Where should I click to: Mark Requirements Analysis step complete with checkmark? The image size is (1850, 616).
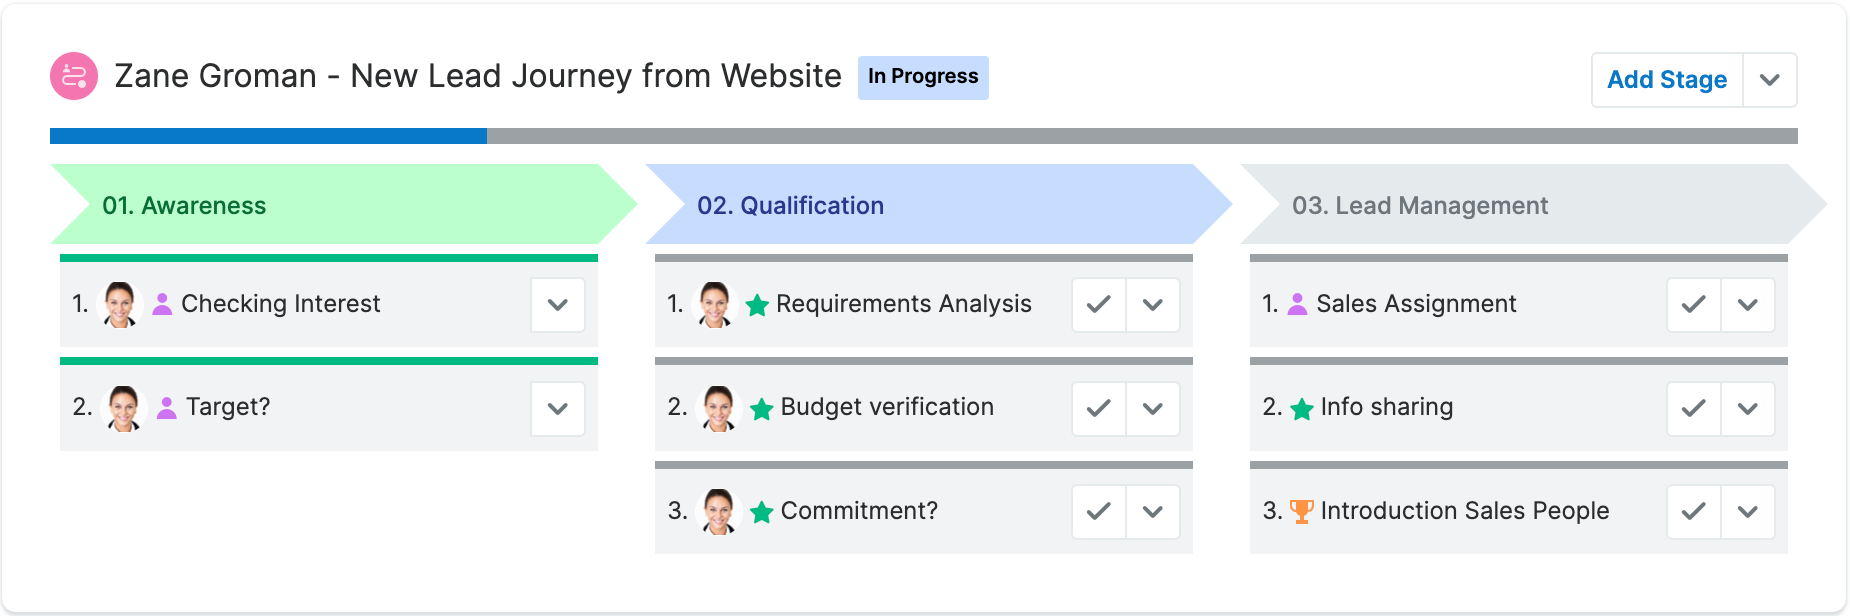[1099, 304]
